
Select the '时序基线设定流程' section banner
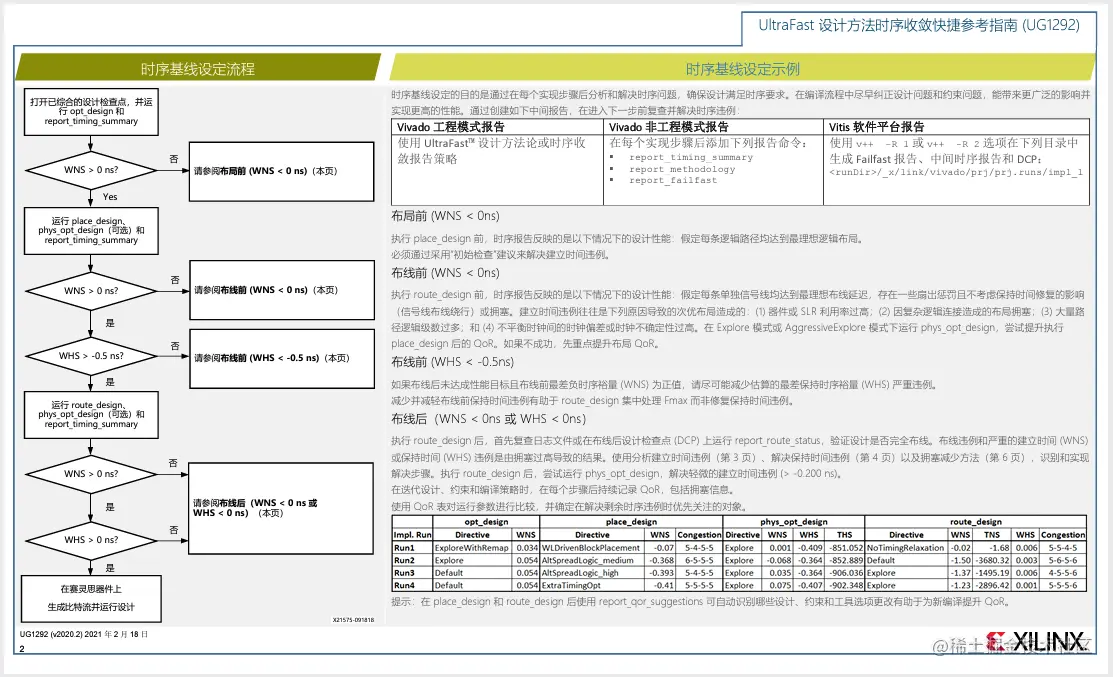tap(197, 68)
